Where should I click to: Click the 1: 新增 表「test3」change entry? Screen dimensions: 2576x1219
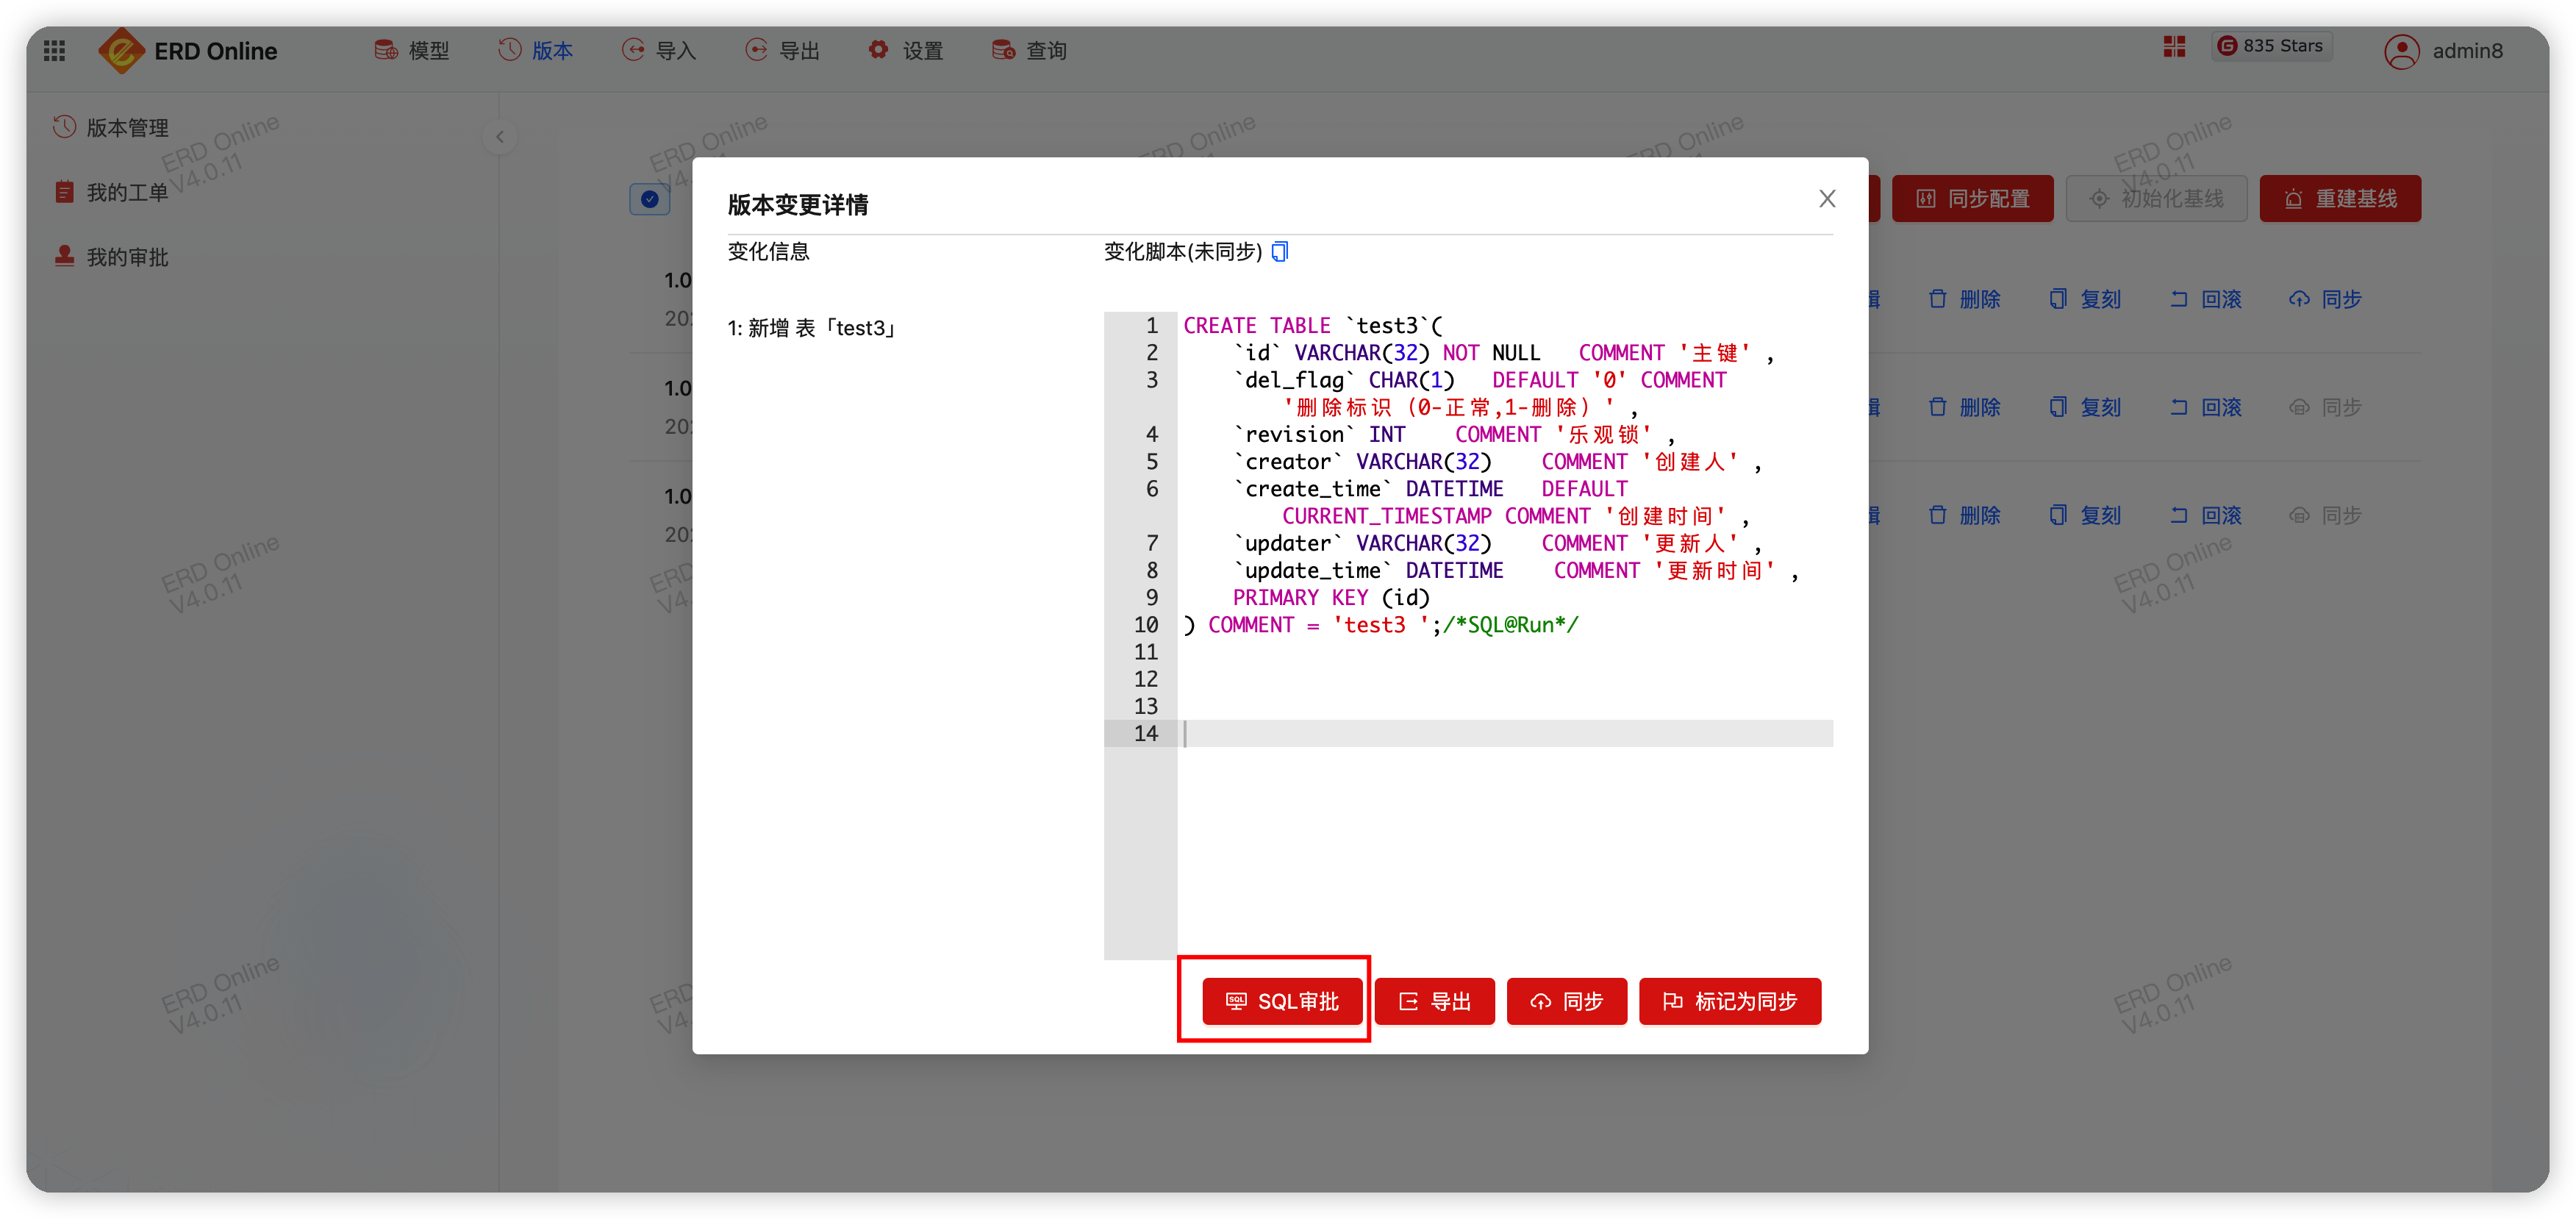(813, 327)
